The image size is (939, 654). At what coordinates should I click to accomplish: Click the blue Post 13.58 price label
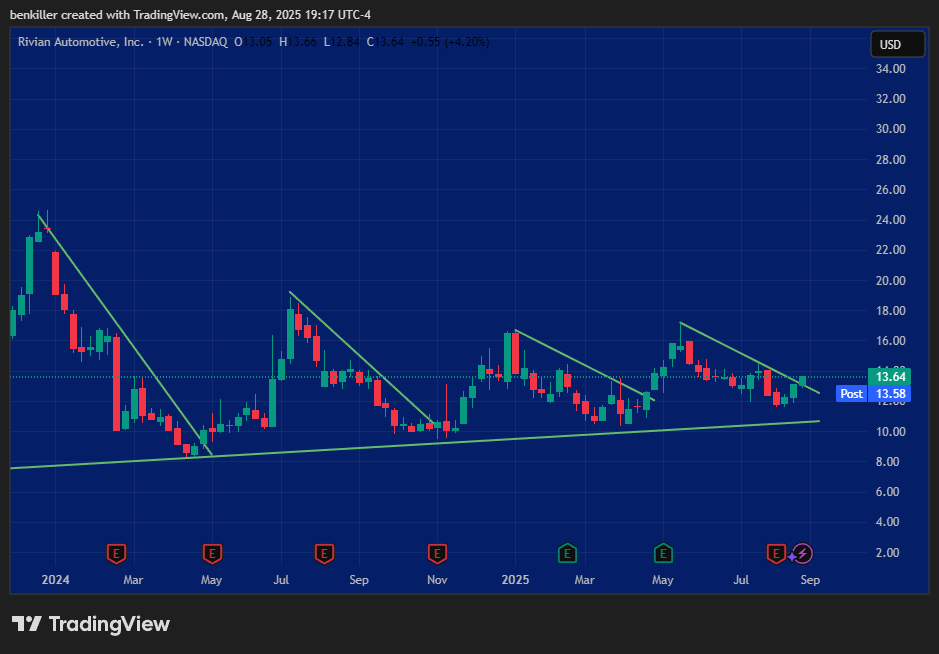[x=873, y=393]
